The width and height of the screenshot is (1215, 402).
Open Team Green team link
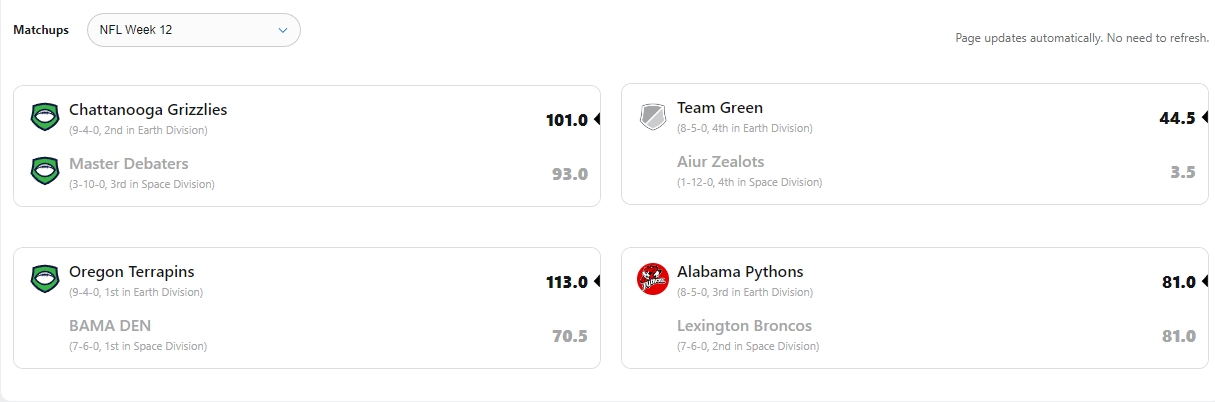click(x=720, y=108)
